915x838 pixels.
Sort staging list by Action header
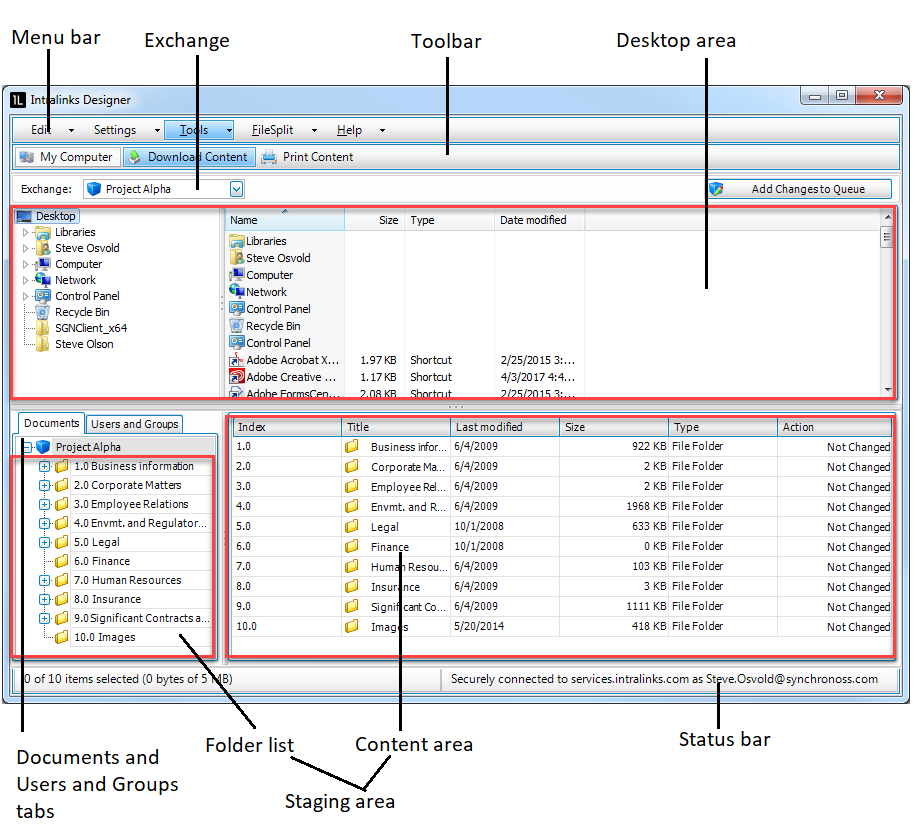[x=834, y=427]
